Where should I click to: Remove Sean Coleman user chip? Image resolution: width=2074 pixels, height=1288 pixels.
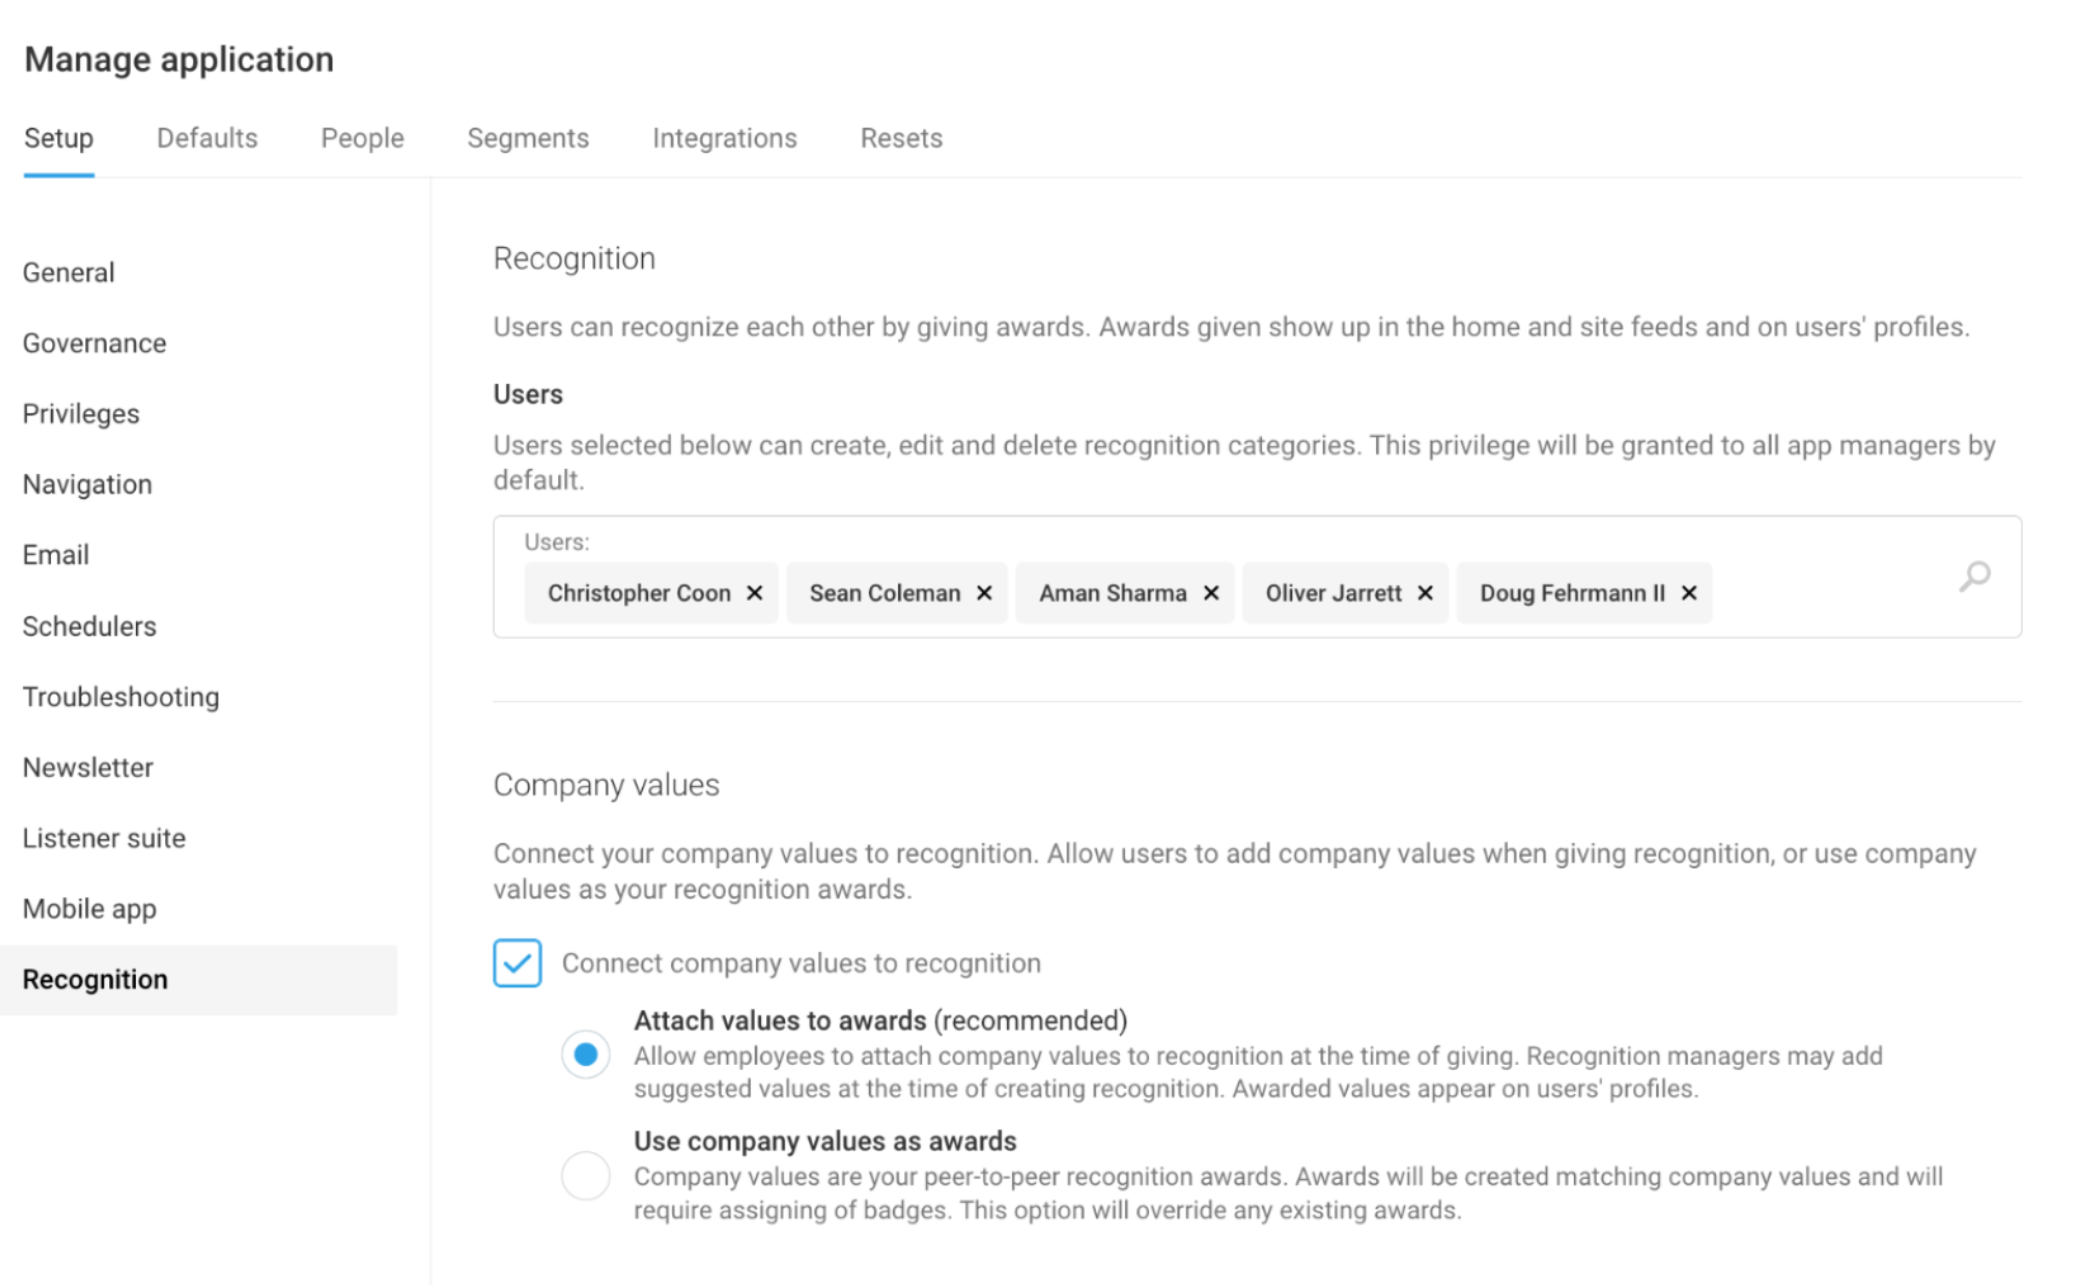pyautogui.click(x=984, y=593)
